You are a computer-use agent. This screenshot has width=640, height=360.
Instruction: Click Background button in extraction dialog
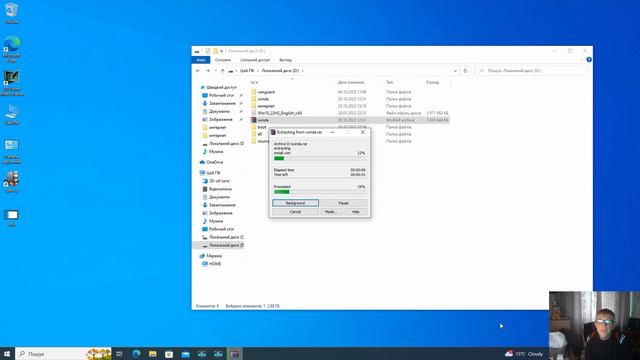pos(296,203)
